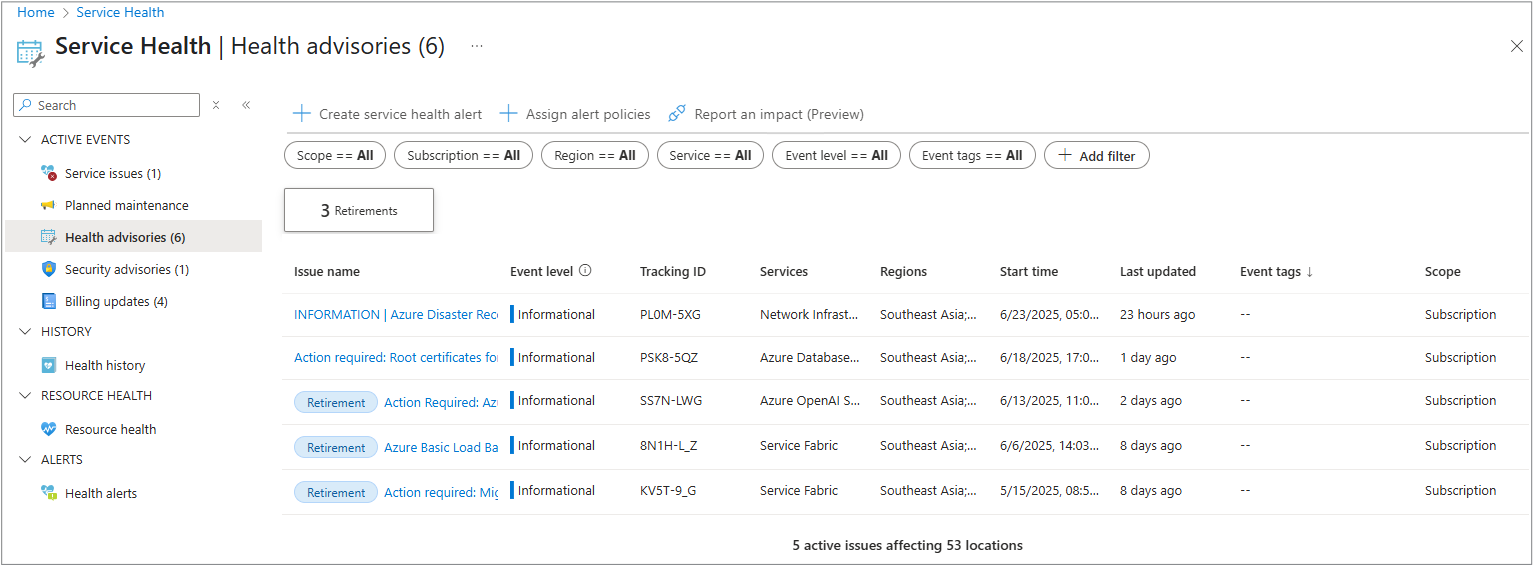Collapse the ACTIVE EVENTS section
This screenshot has width=1533, height=565.
tap(25, 140)
